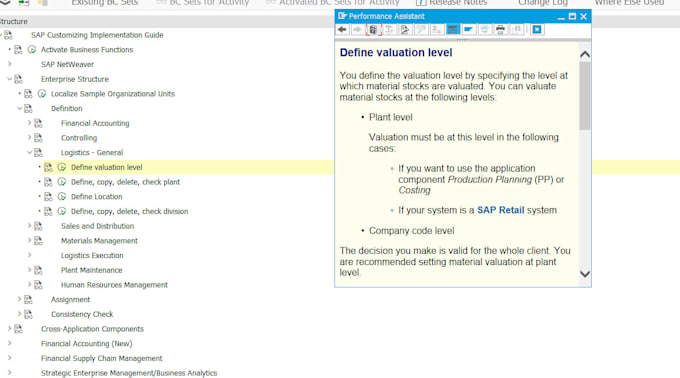The image size is (680, 378).
Task: Click the pencil document icon in assistant toolbar
Action: pyautogui.click(x=405, y=29)
